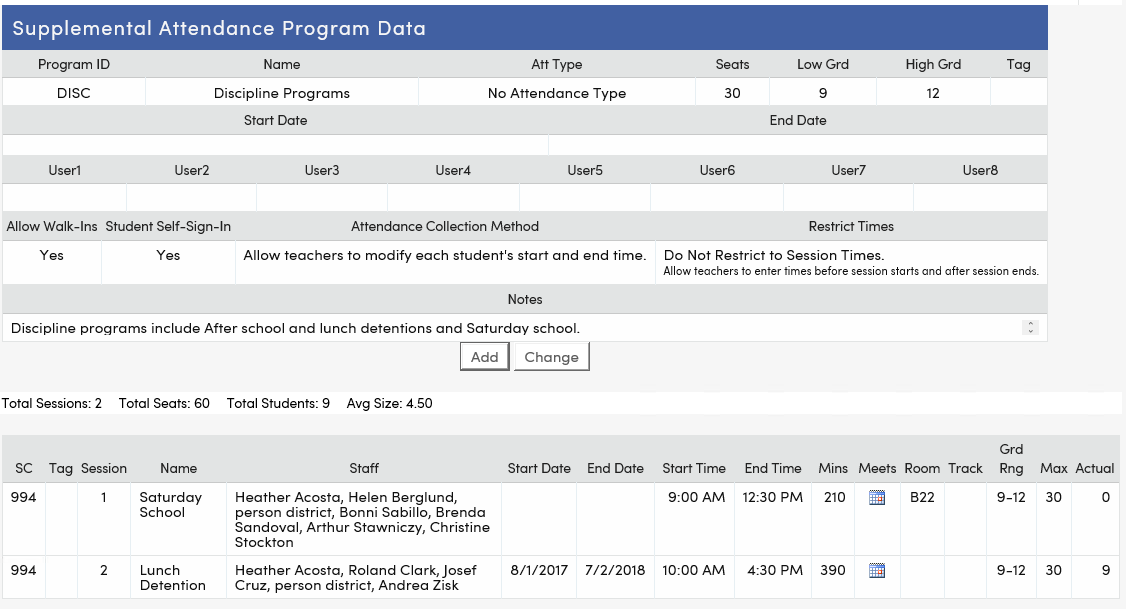Click the Staff column header
Image resolution: width=1126 pixels, height=609 pixels.
[364, 468]
